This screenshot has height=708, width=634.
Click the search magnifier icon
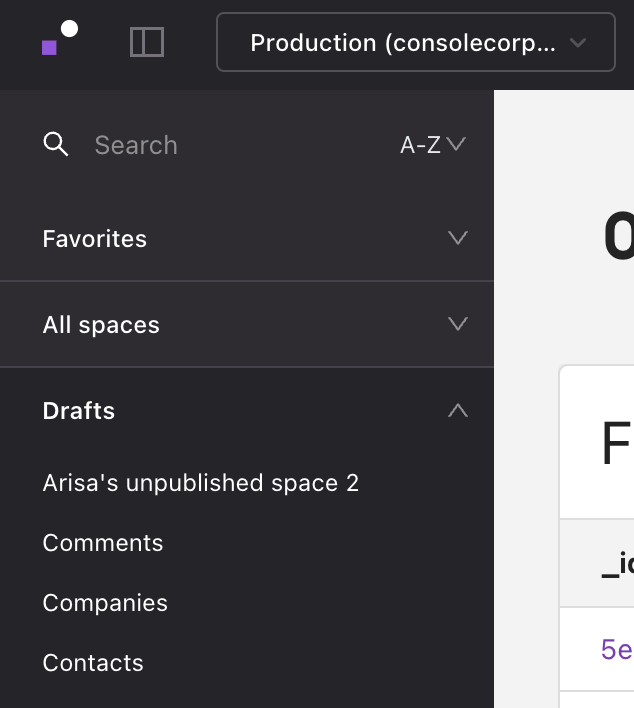56,145
